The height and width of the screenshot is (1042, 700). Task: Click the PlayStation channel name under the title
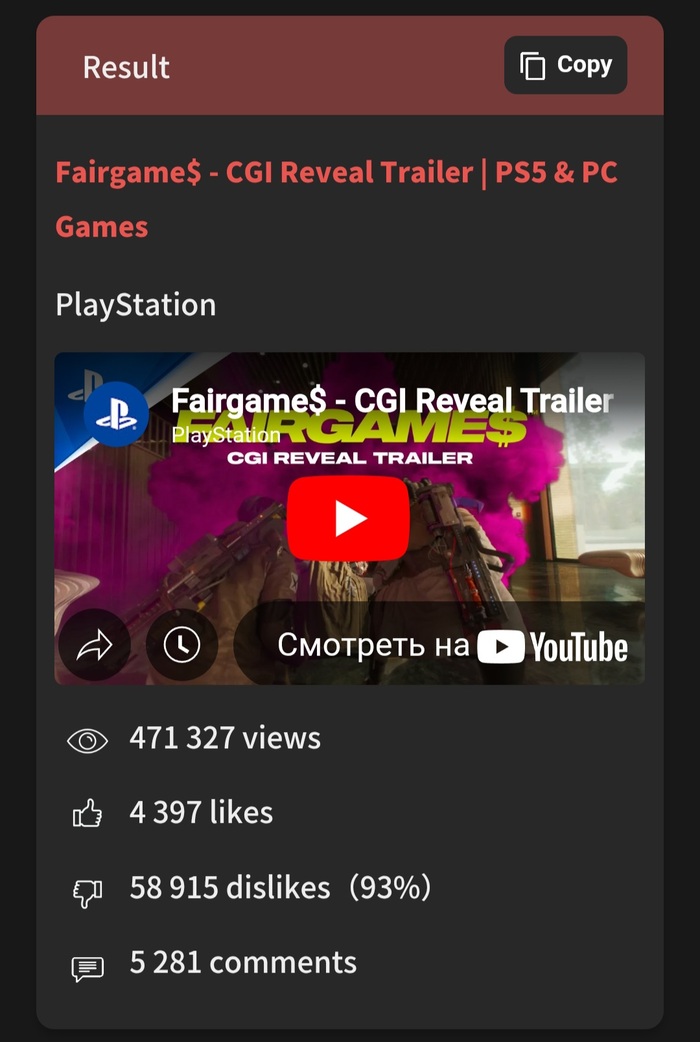136,305
